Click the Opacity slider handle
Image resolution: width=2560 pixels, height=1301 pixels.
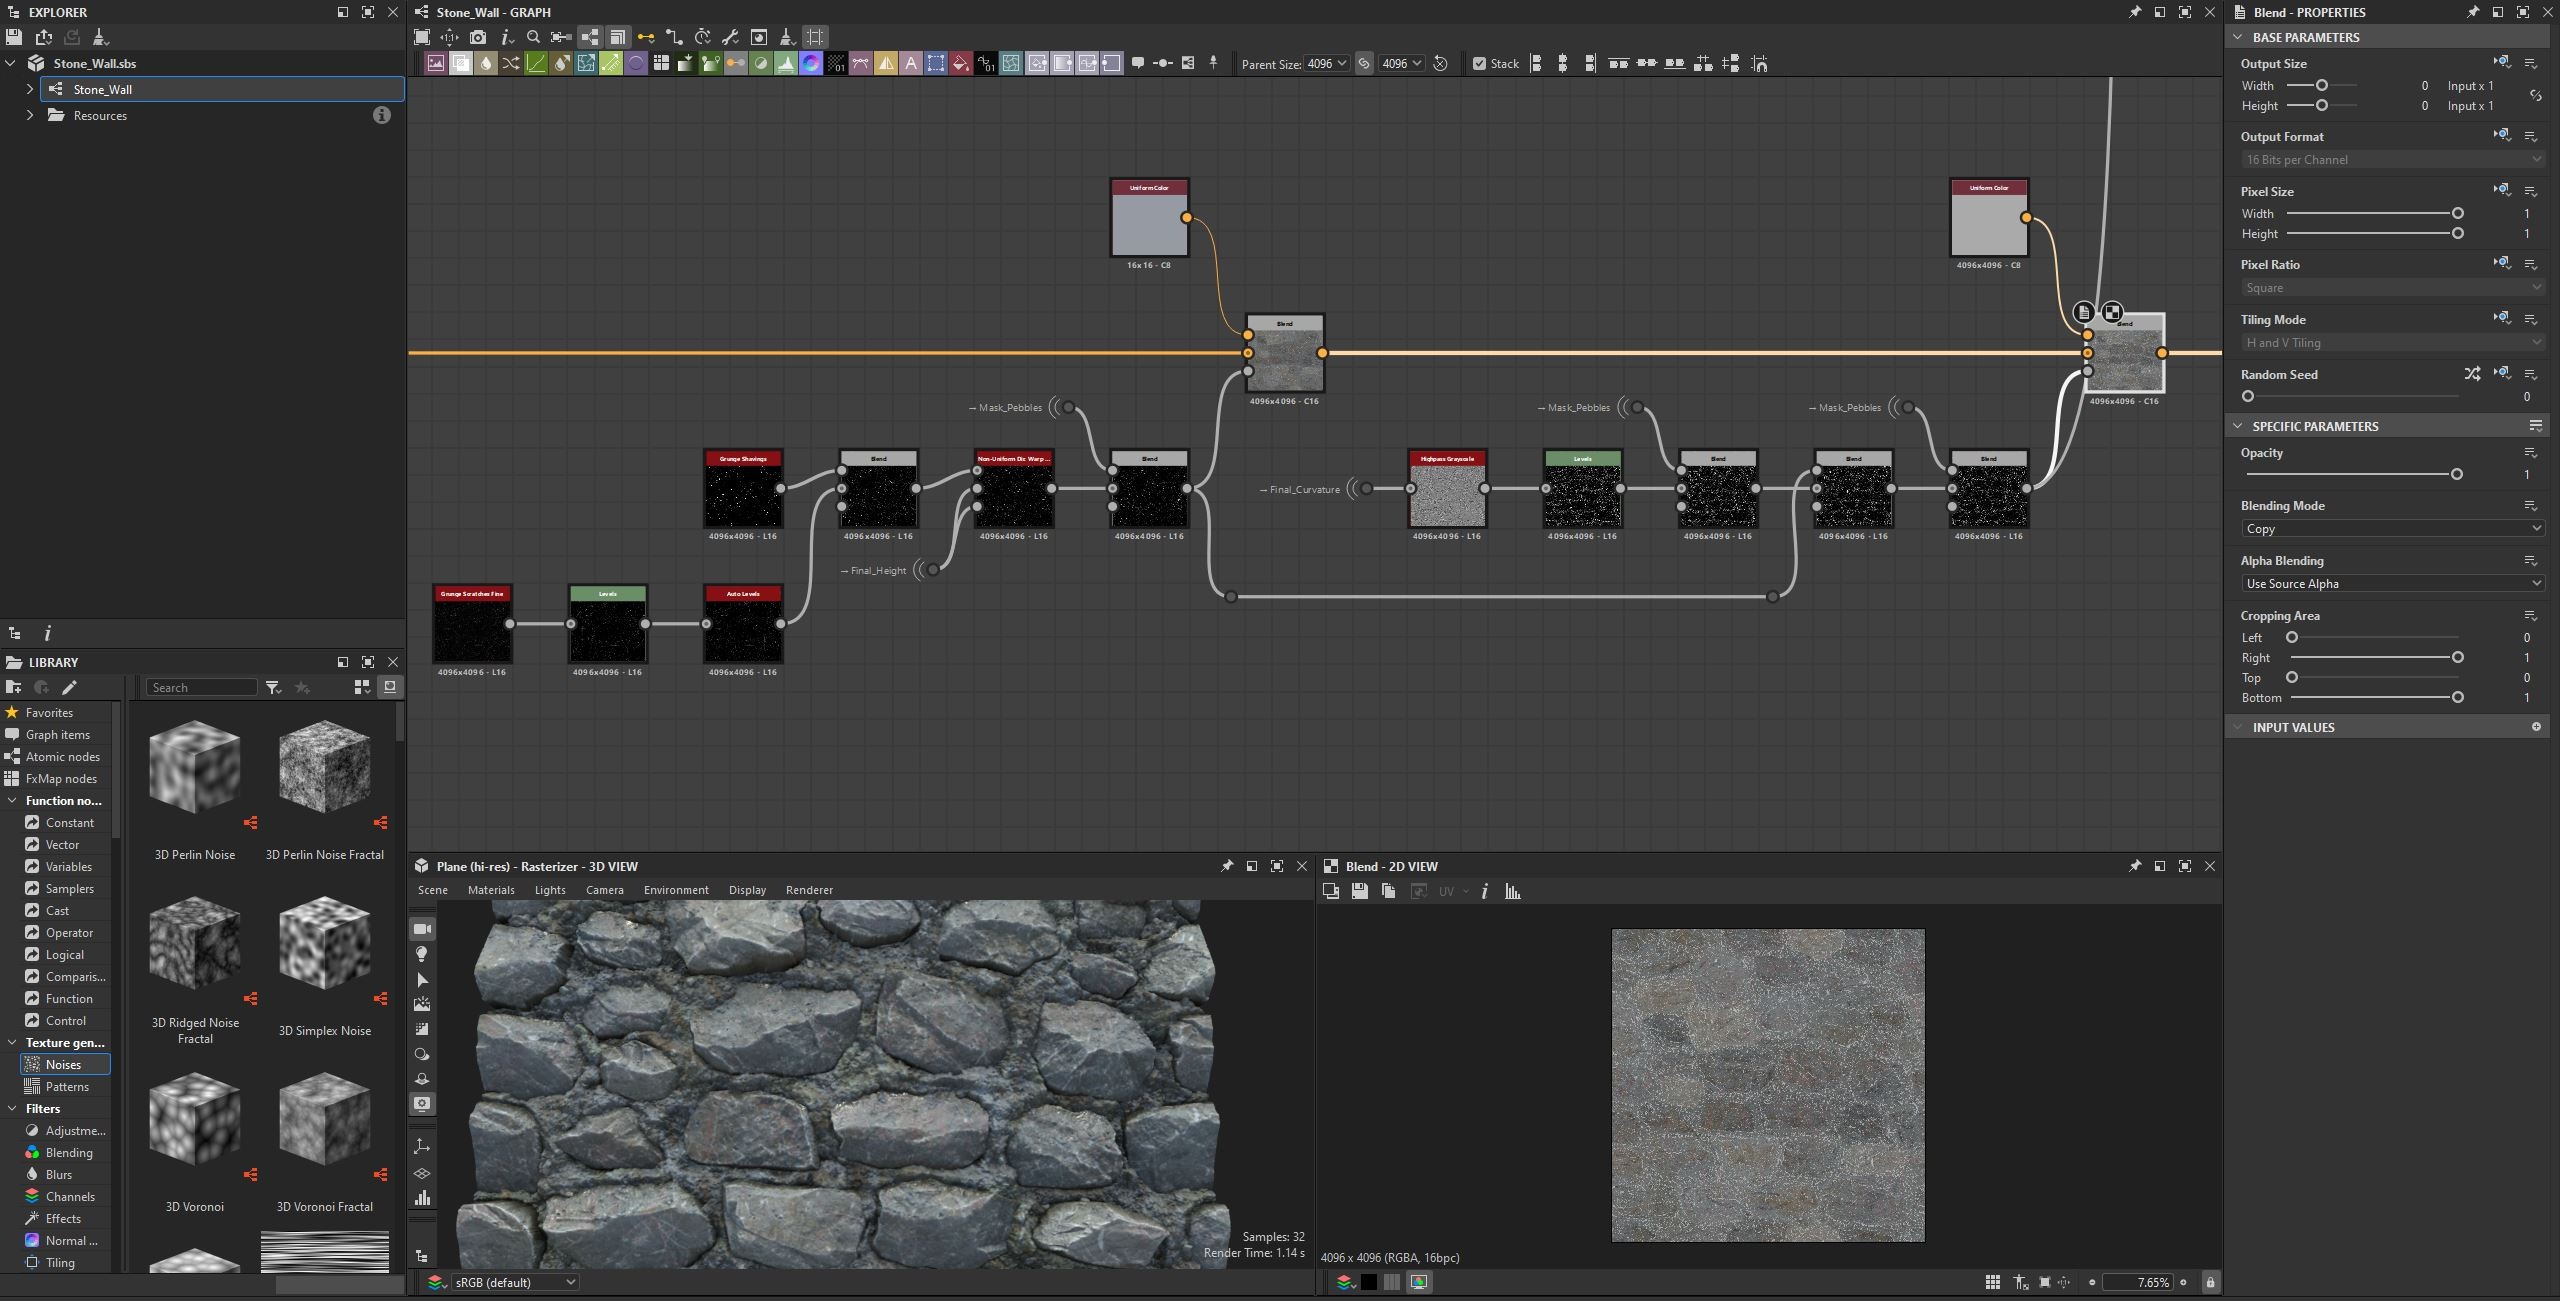click(2456, 474)
